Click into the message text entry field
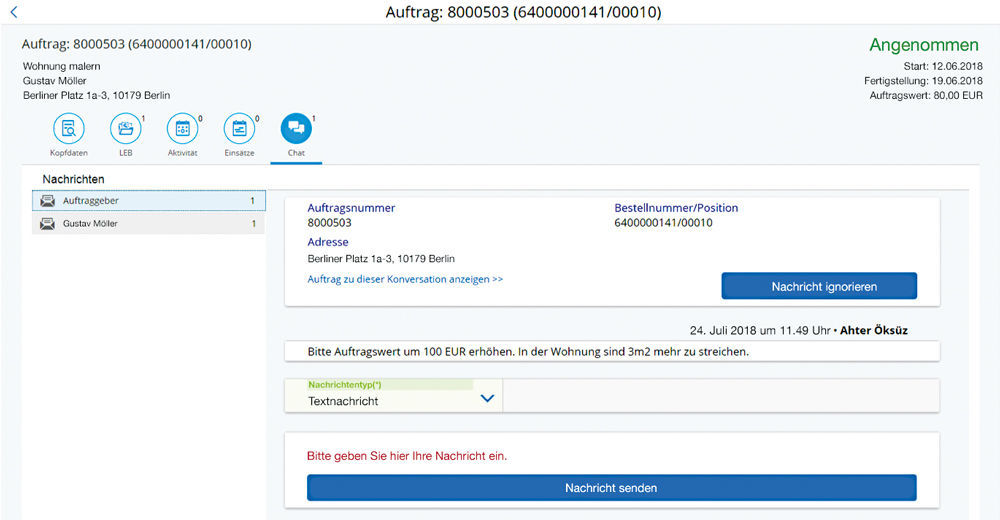 click(x=610, y=456)
